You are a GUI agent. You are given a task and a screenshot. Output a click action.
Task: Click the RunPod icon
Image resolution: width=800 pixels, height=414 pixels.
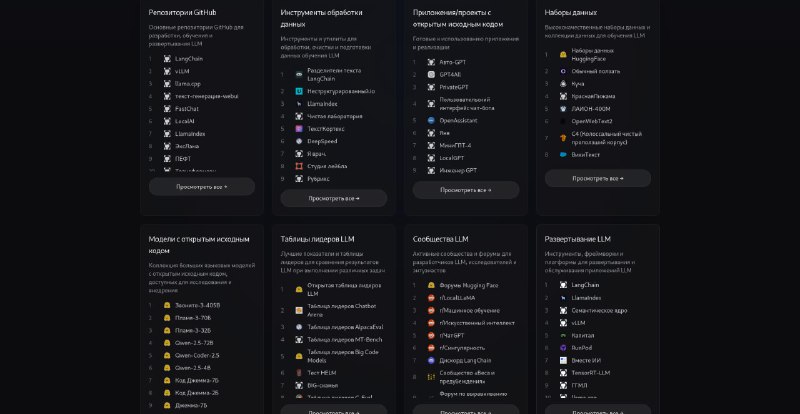(x=563, y=348)
